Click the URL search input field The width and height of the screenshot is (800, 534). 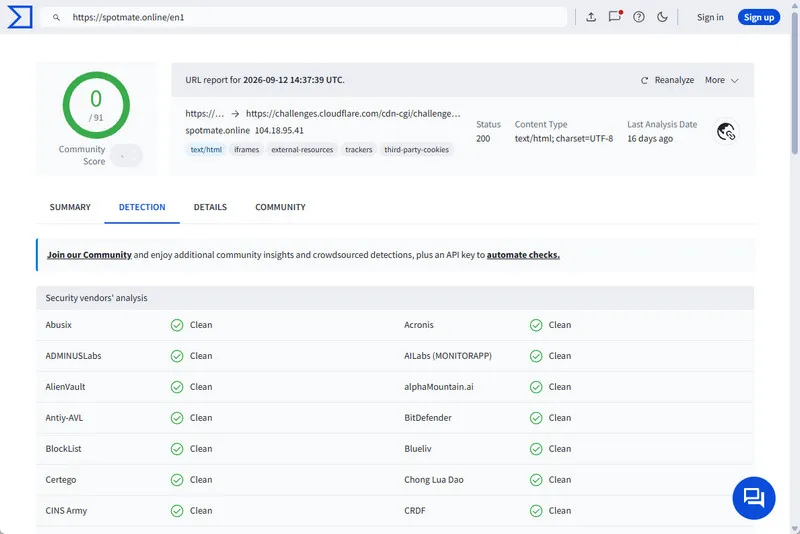304,17
